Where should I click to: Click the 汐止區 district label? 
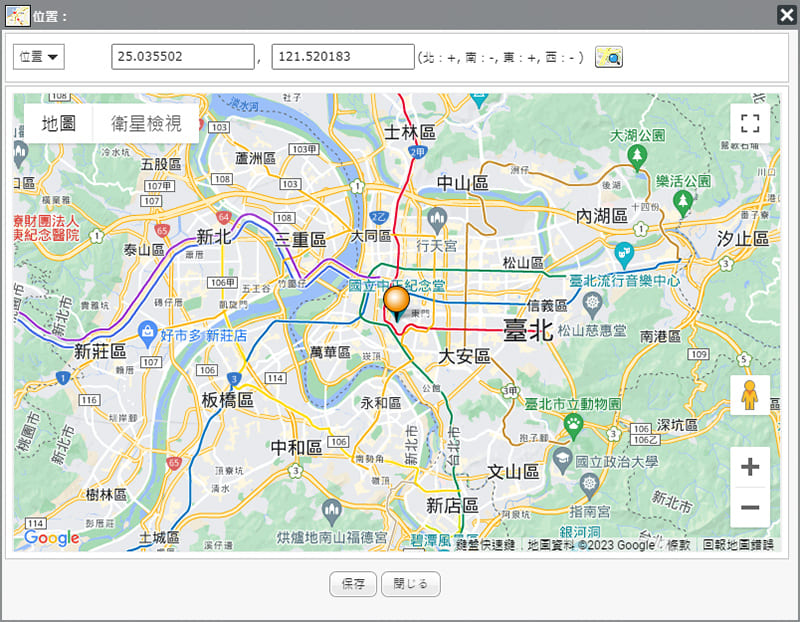(743, 238)
